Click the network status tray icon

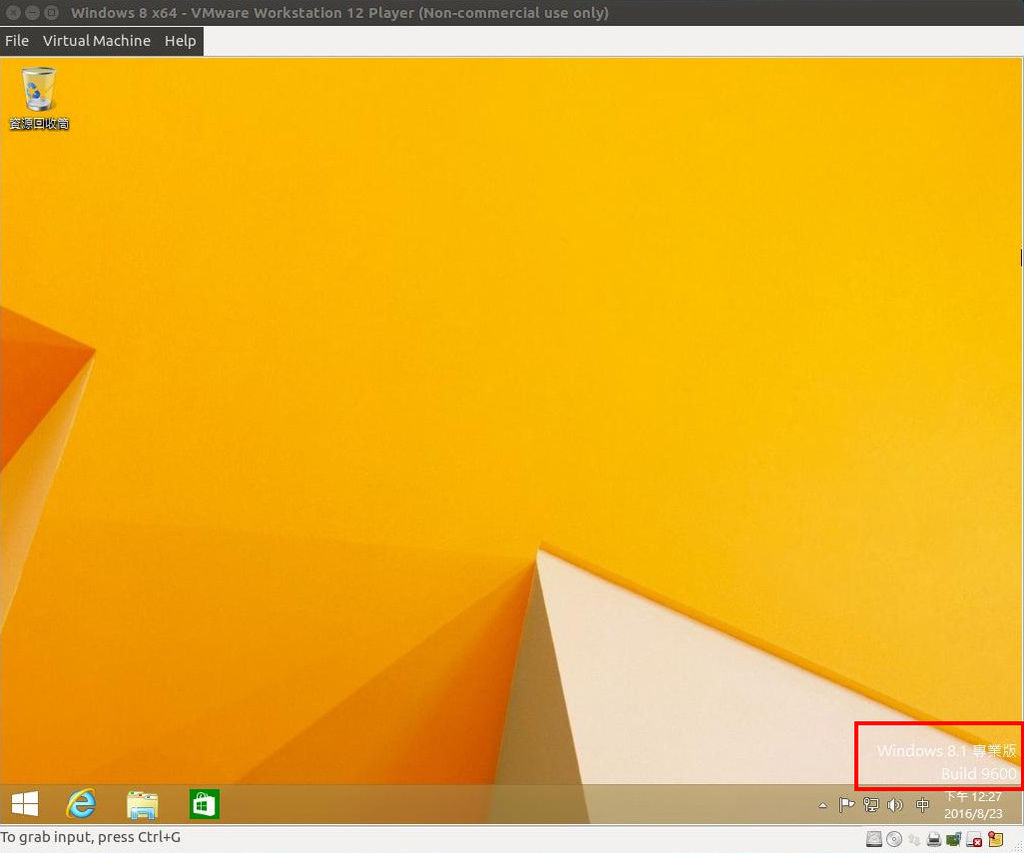point(871,805)
